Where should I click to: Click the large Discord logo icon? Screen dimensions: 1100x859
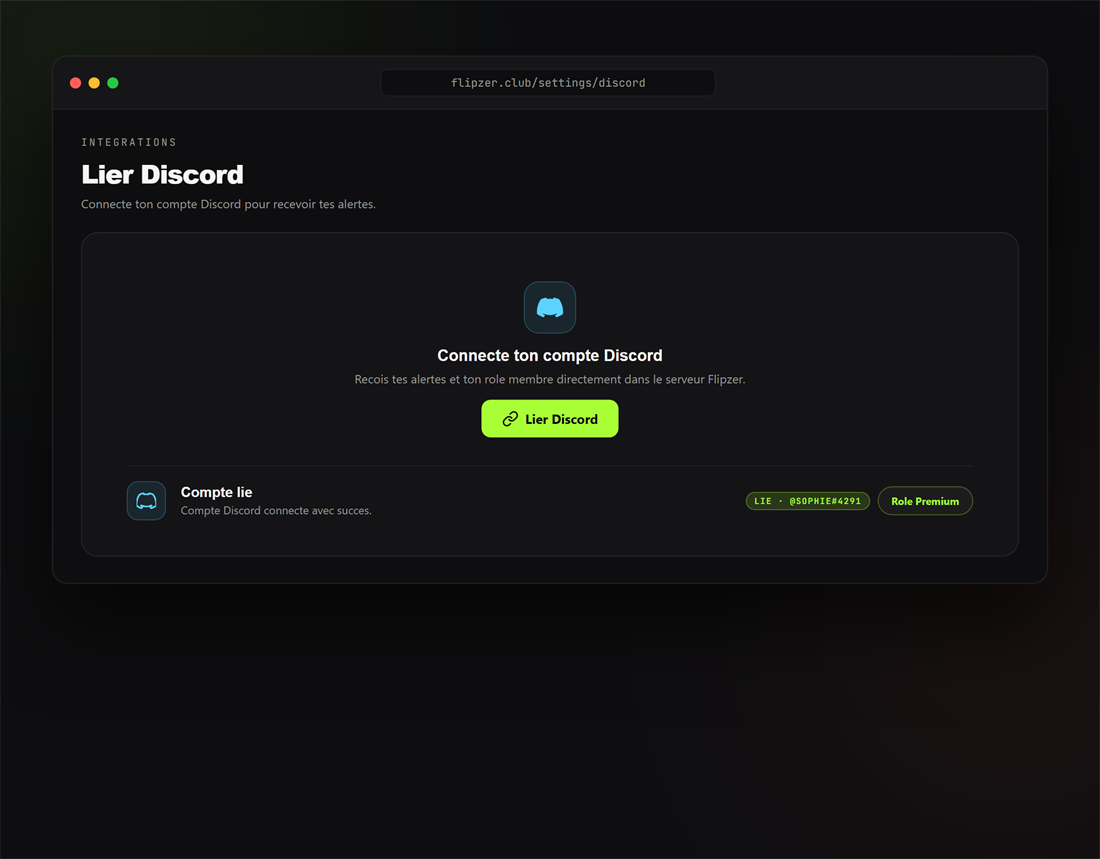[549, 307]
